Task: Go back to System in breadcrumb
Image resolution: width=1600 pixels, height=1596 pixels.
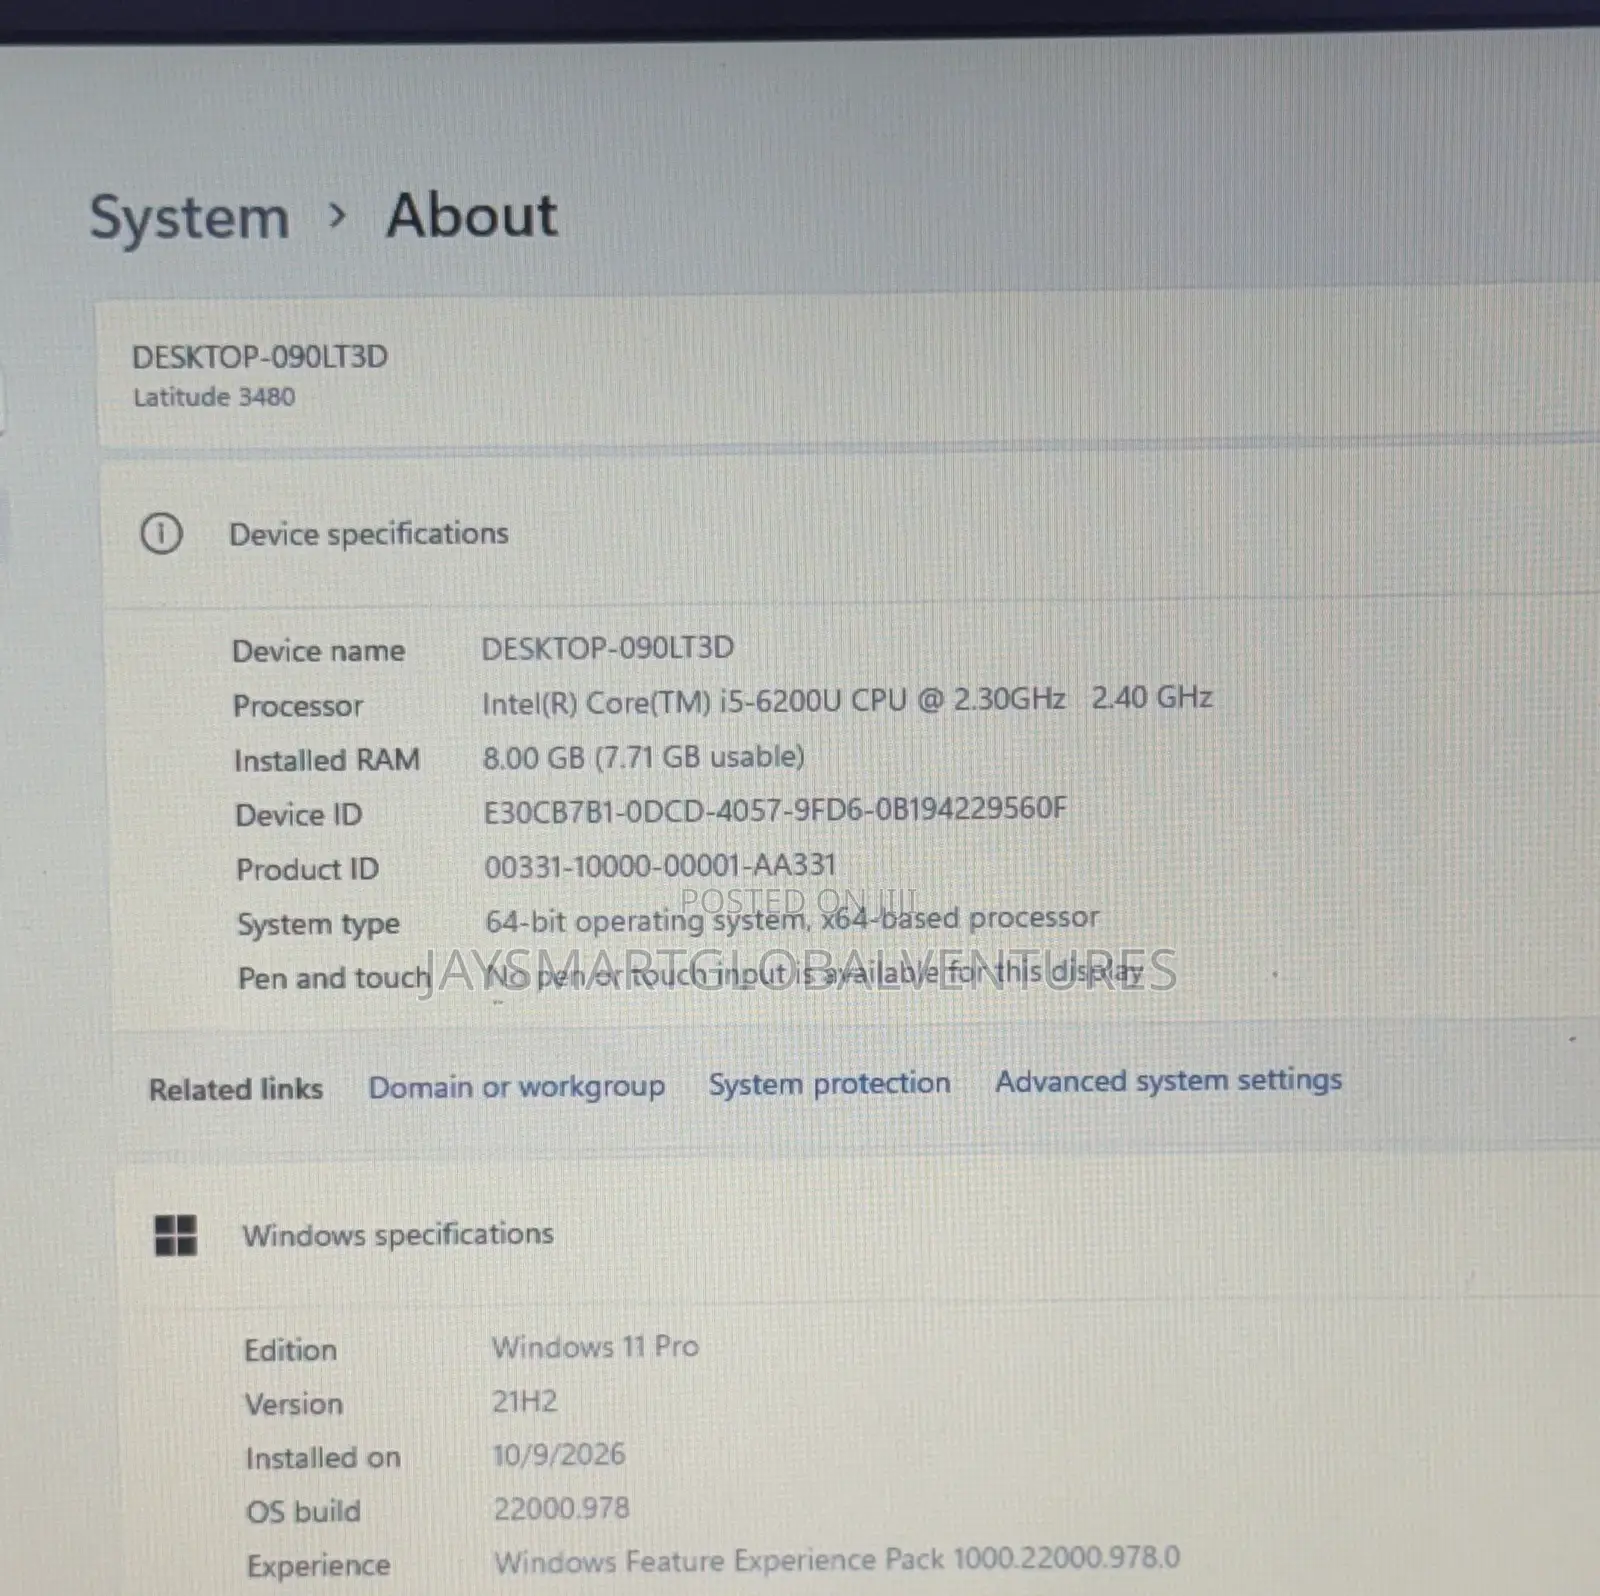Action: (190, 218)
